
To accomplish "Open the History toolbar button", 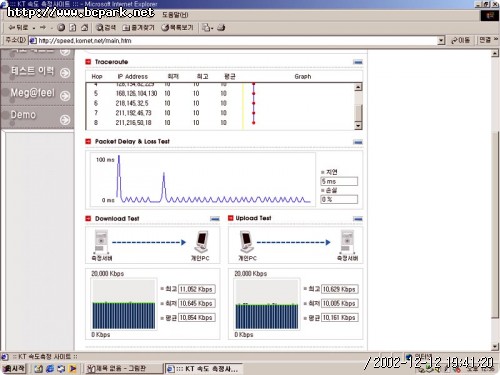I will pos(177,28).
